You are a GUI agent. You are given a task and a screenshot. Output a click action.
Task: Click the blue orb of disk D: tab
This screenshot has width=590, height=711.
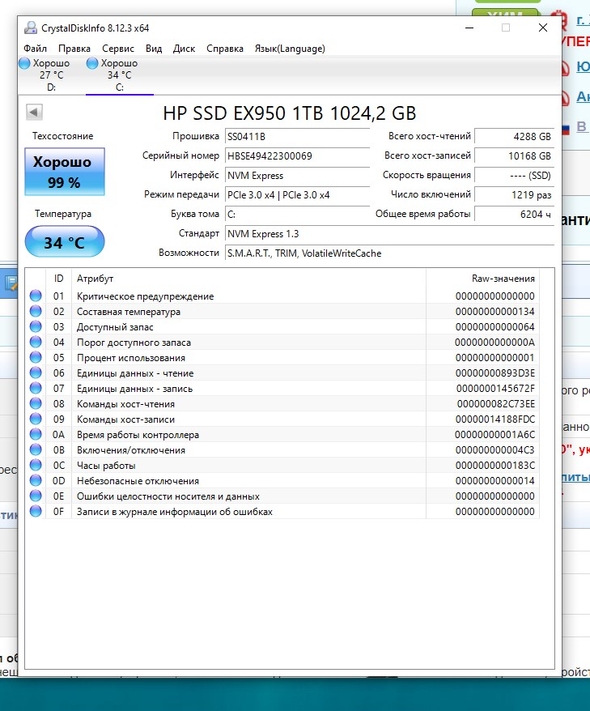[24, 63]
